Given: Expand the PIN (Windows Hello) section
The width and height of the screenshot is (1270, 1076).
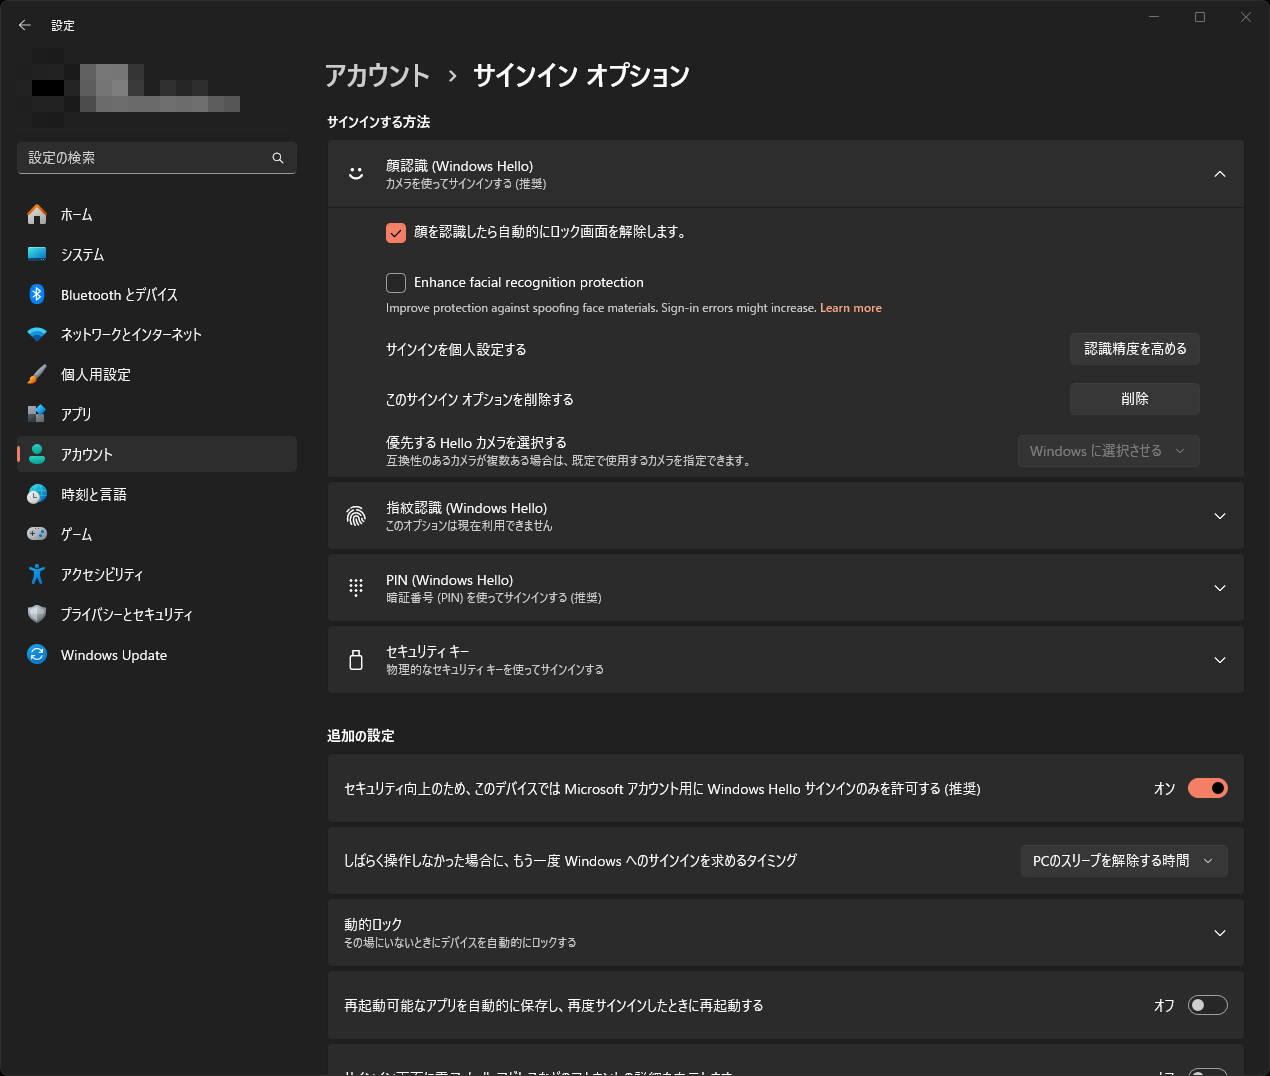Looking at the screenshot, I should pos(1220,588).
